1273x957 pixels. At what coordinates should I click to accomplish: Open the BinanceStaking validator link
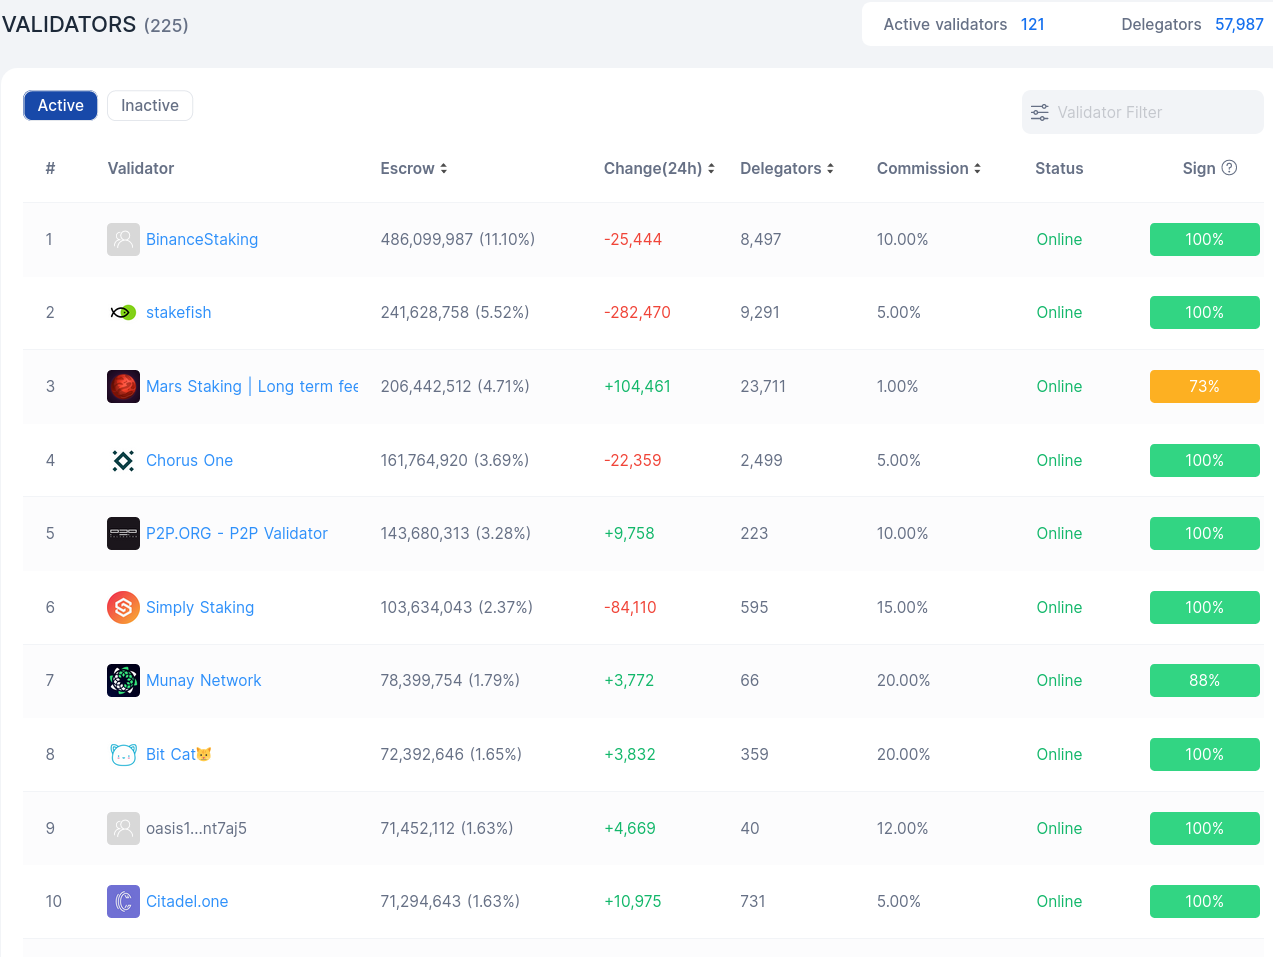(202, 239)
